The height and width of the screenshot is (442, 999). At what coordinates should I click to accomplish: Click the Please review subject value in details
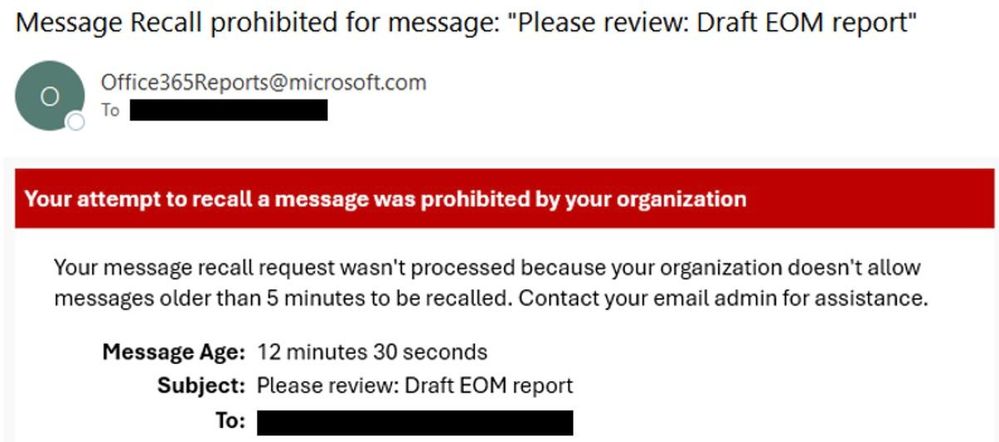tap(414, 385)
